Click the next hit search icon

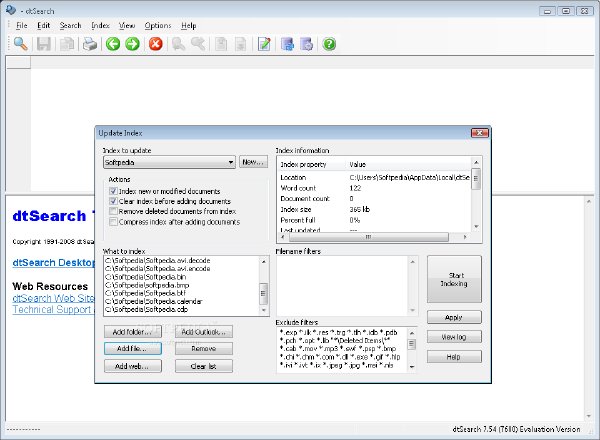[x=198, y=44]
